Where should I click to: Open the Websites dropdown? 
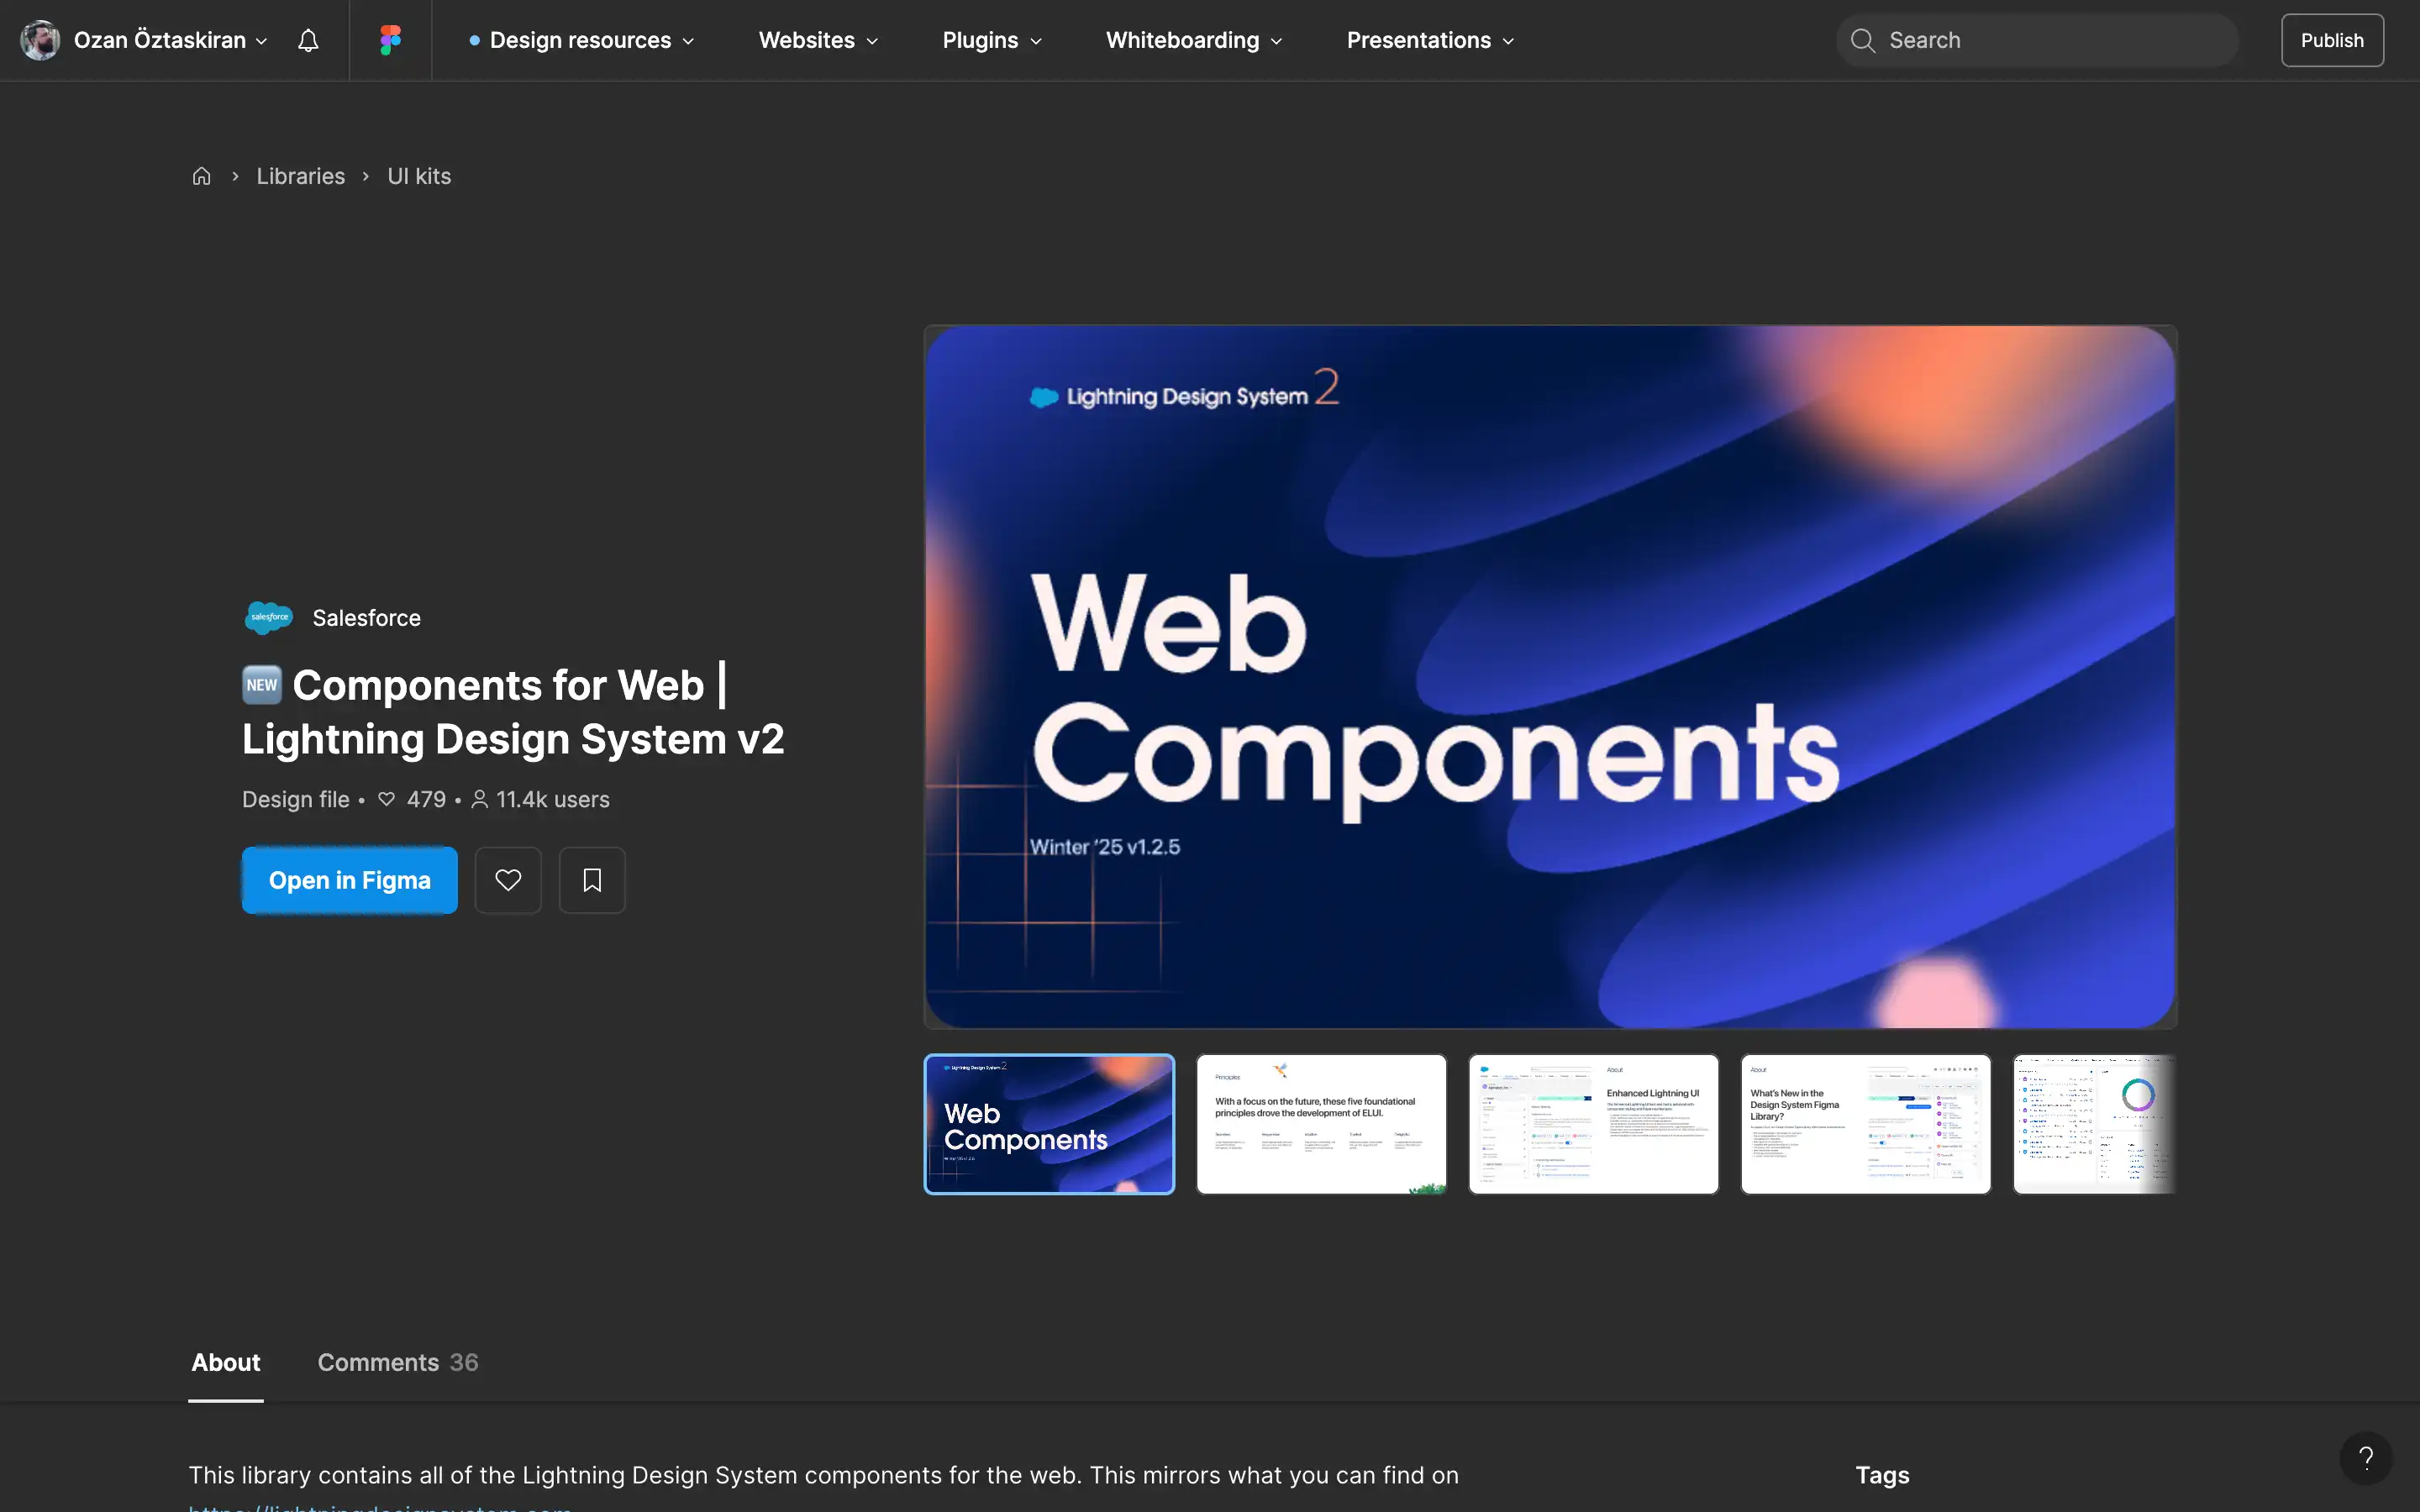pos(818,40)
